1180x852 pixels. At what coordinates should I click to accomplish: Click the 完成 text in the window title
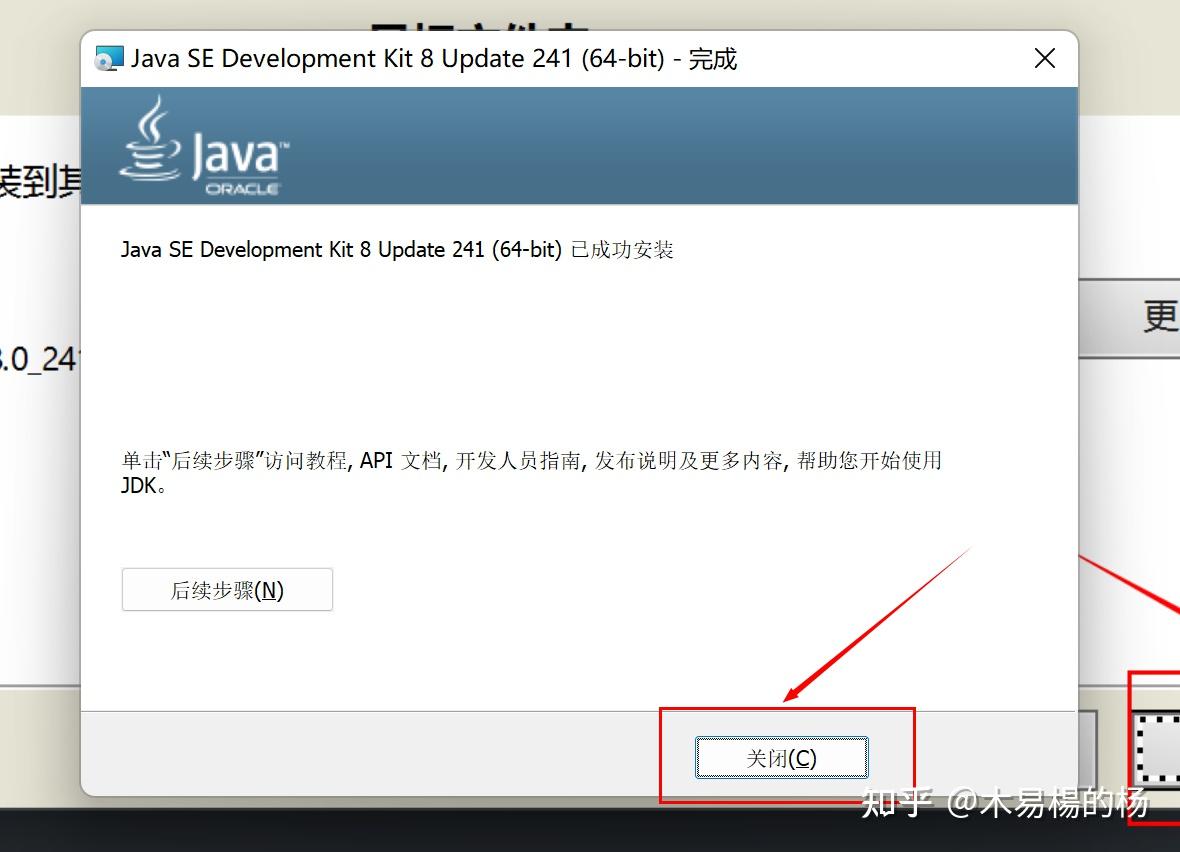point(714,59)
